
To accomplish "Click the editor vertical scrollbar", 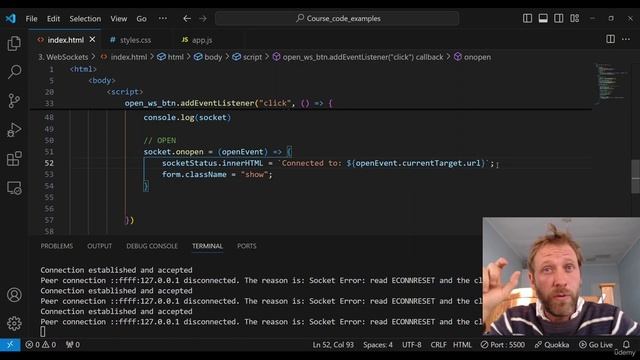I will (x=636, y=176).
